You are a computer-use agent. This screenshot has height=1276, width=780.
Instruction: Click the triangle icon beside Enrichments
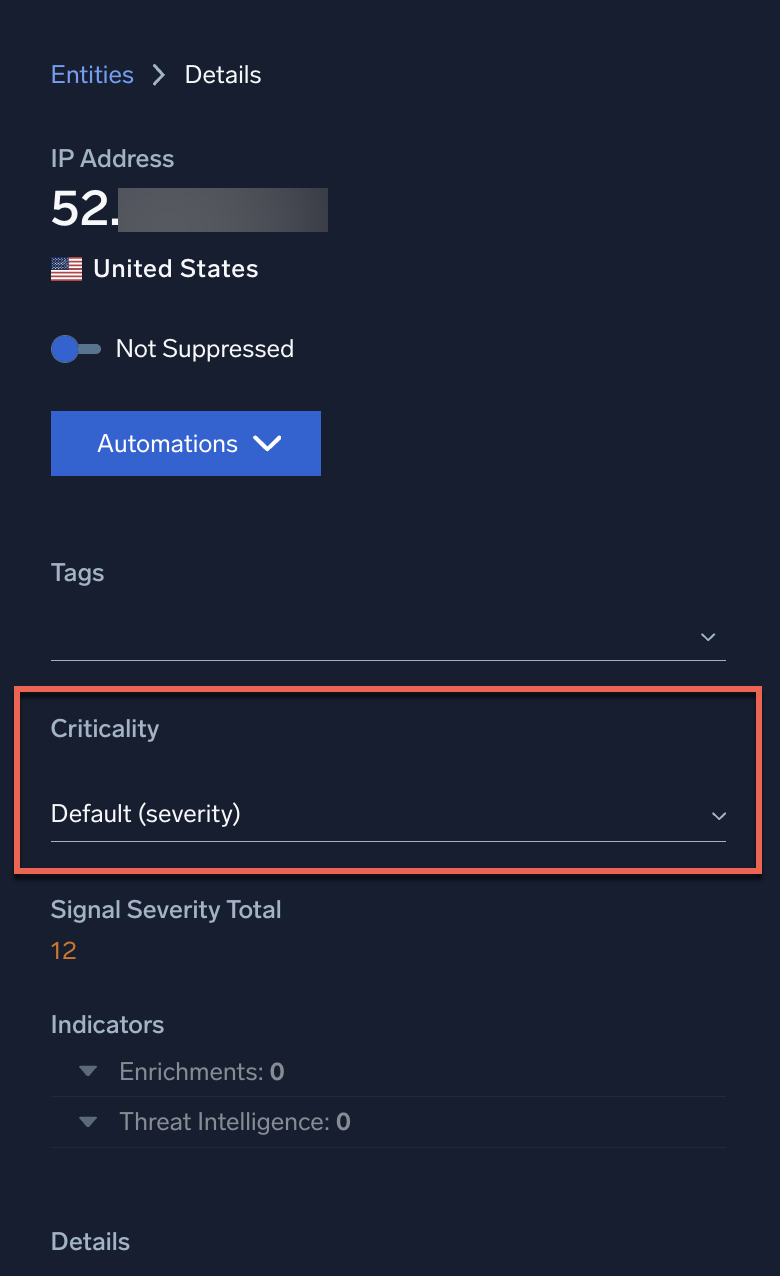tap(87, 1071)
